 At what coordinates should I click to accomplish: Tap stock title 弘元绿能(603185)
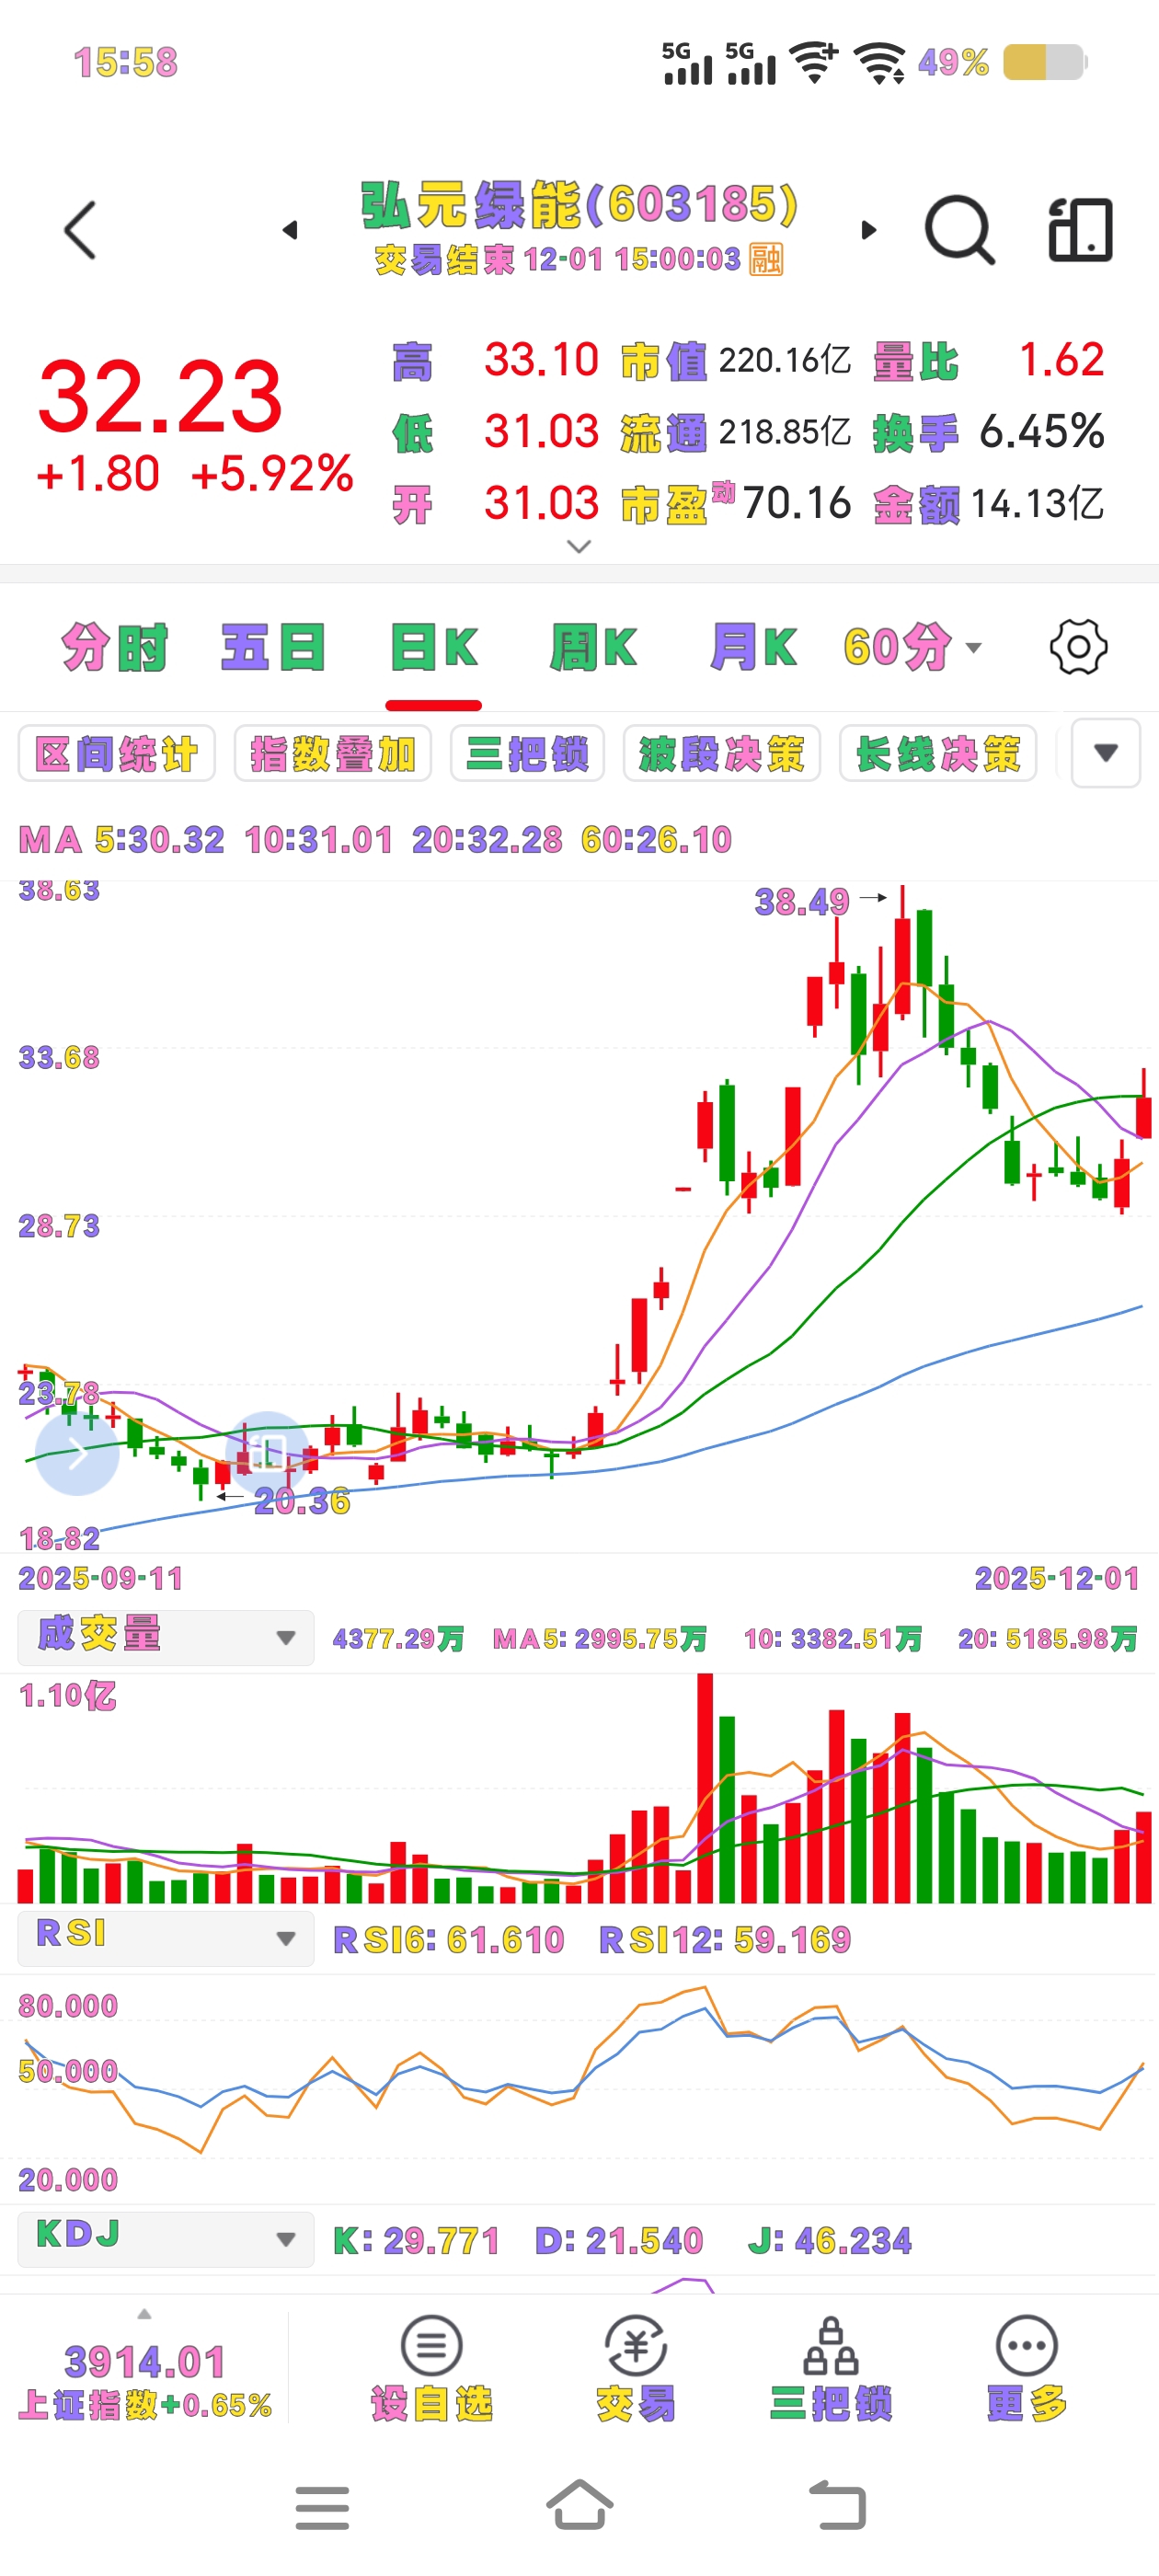[x=579, y=205]
